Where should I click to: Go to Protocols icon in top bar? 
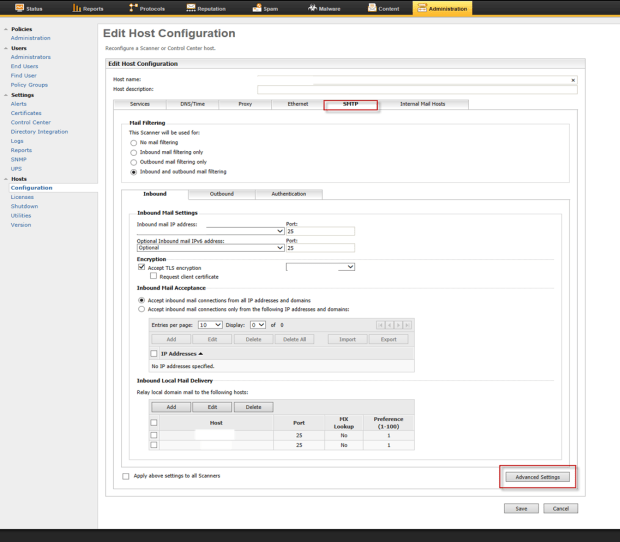point(133,8)
